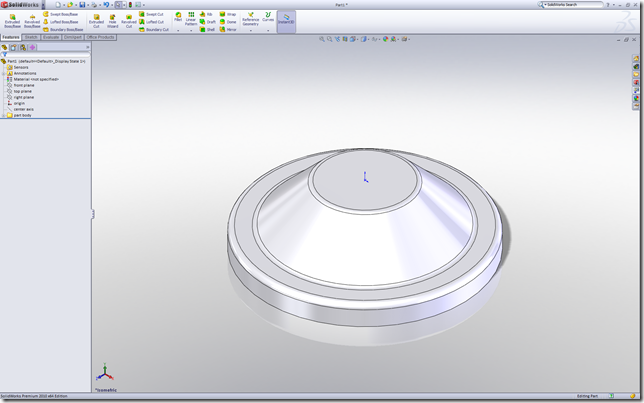644x403 pixels.
Task: Select the Linear Pattern tool
Action: (x=191, y=18)
